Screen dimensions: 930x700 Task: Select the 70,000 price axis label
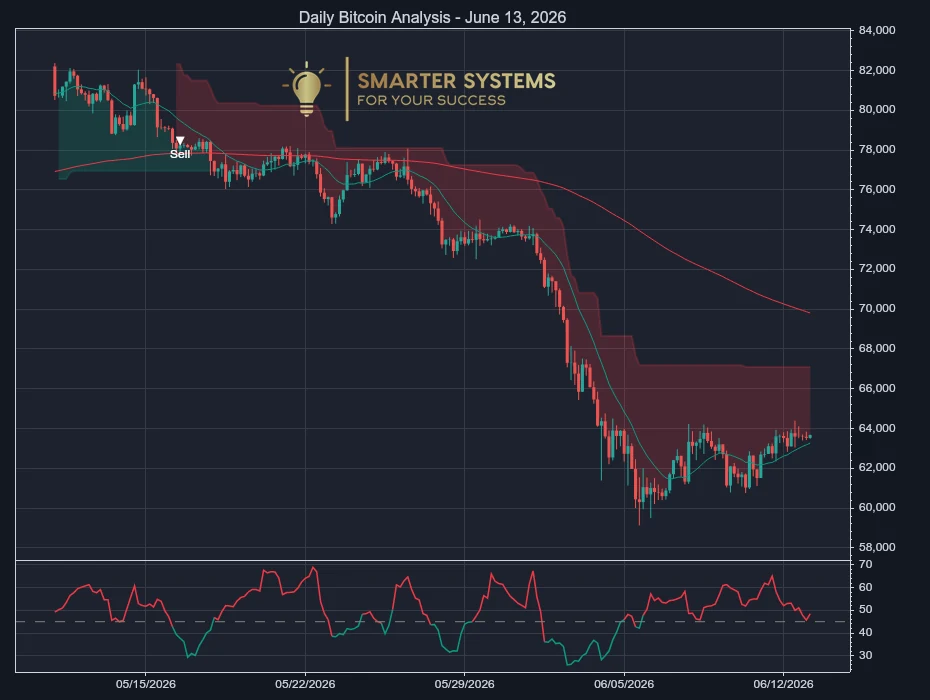(x=877, y=308)
